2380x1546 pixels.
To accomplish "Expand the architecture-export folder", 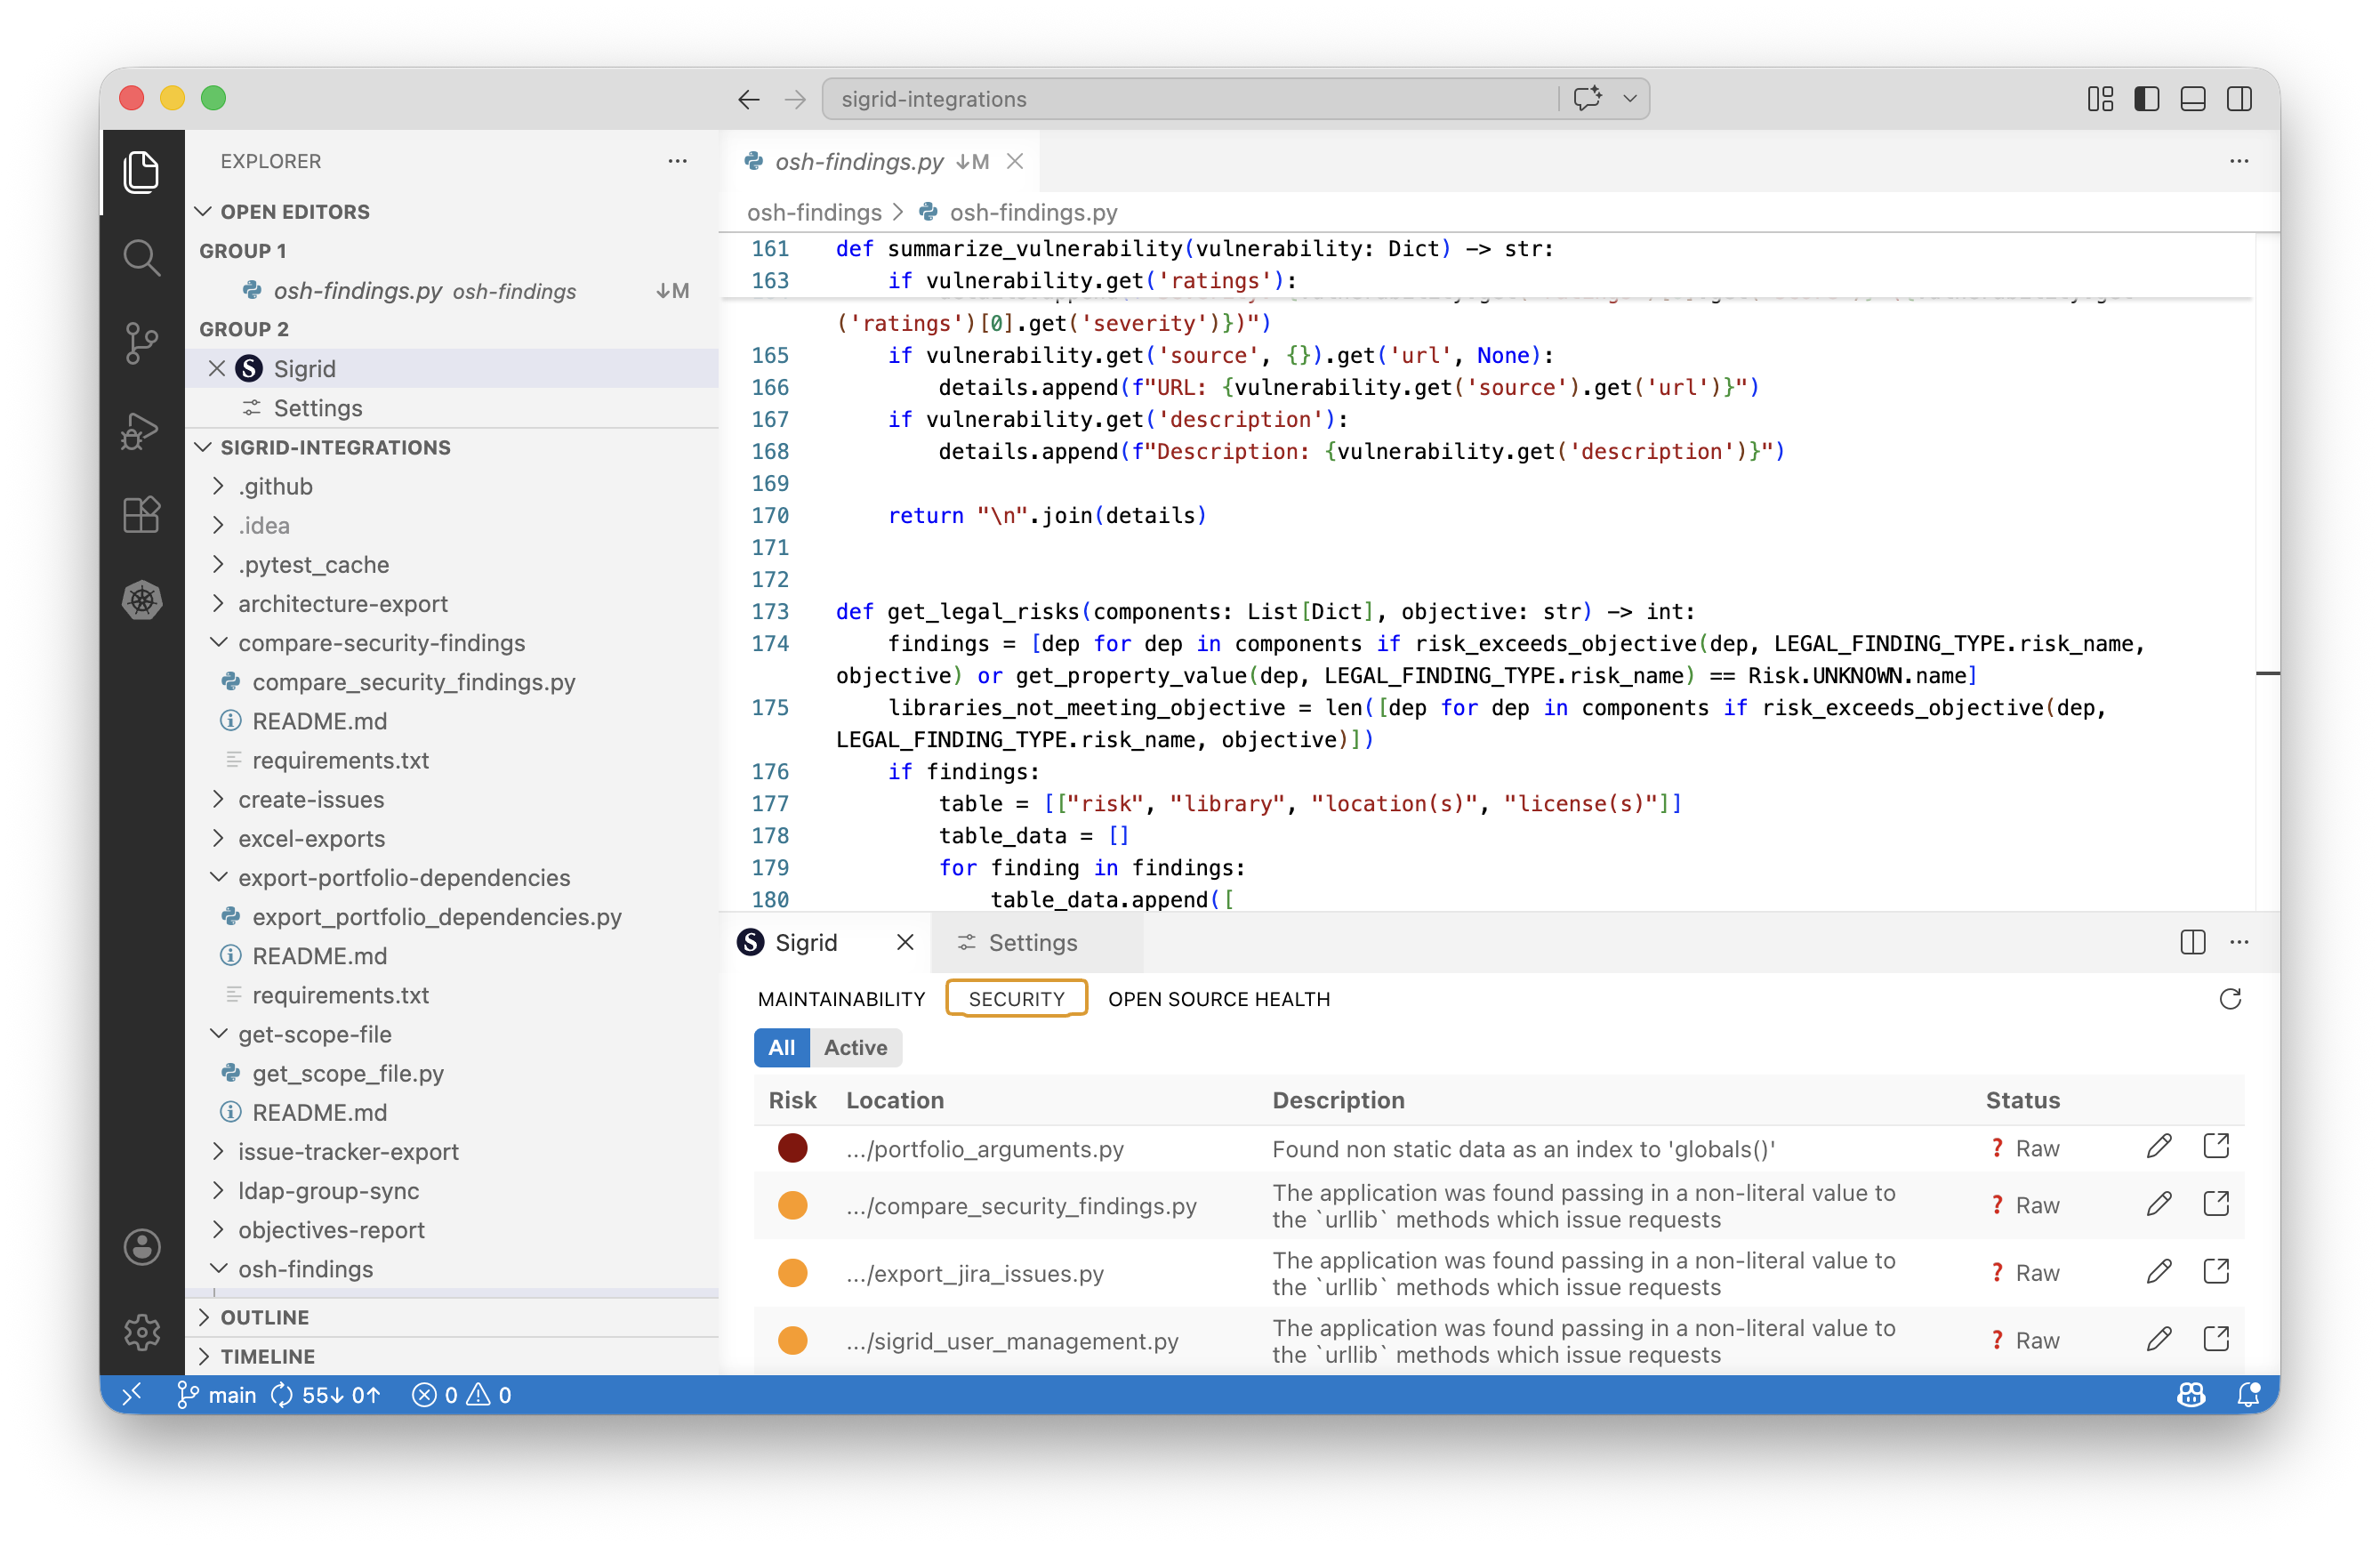I will pyautogui.click(x=342, y=604).
